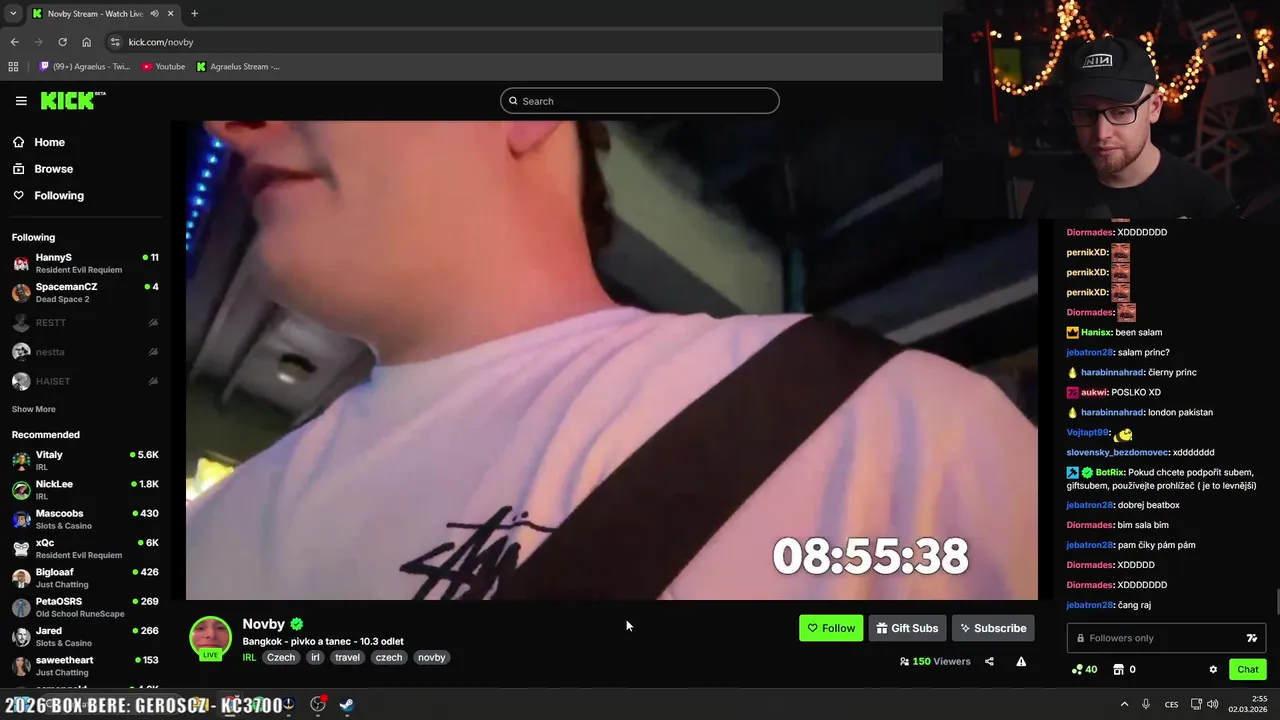Click the green Chat send button
1280x720 pixels.
click(x=1248, y=669)
